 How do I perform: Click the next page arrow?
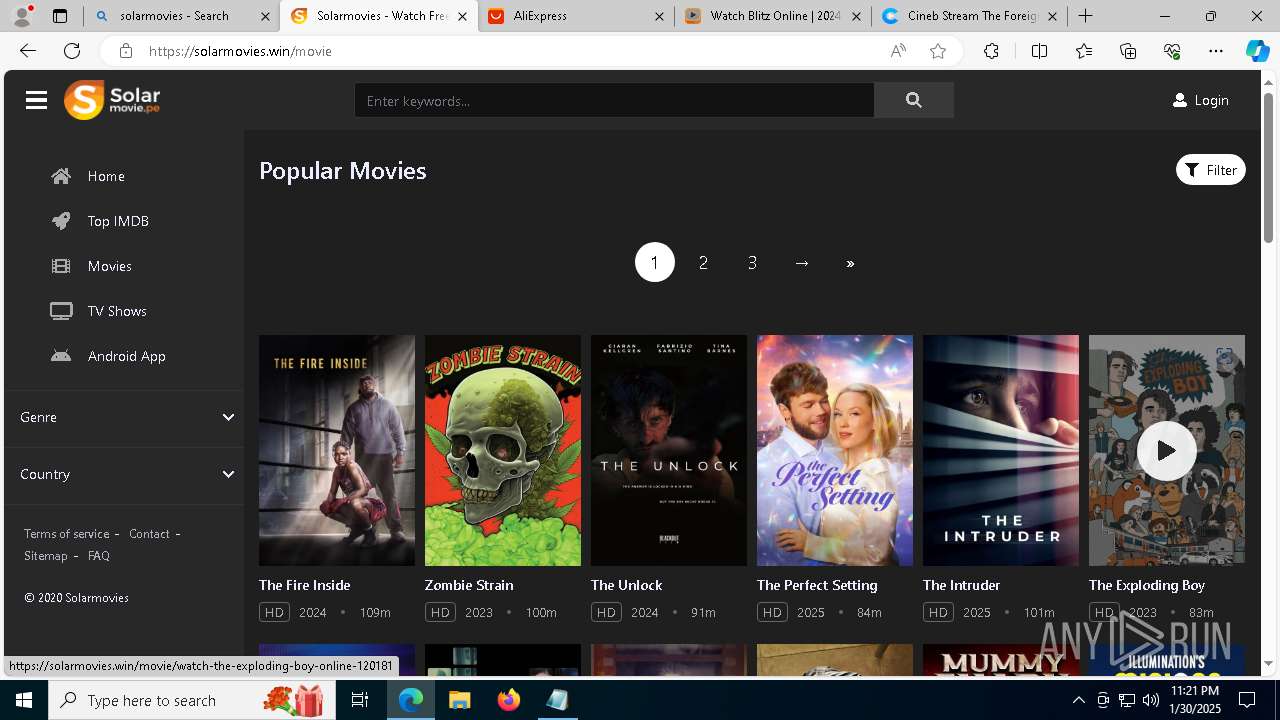801,262
